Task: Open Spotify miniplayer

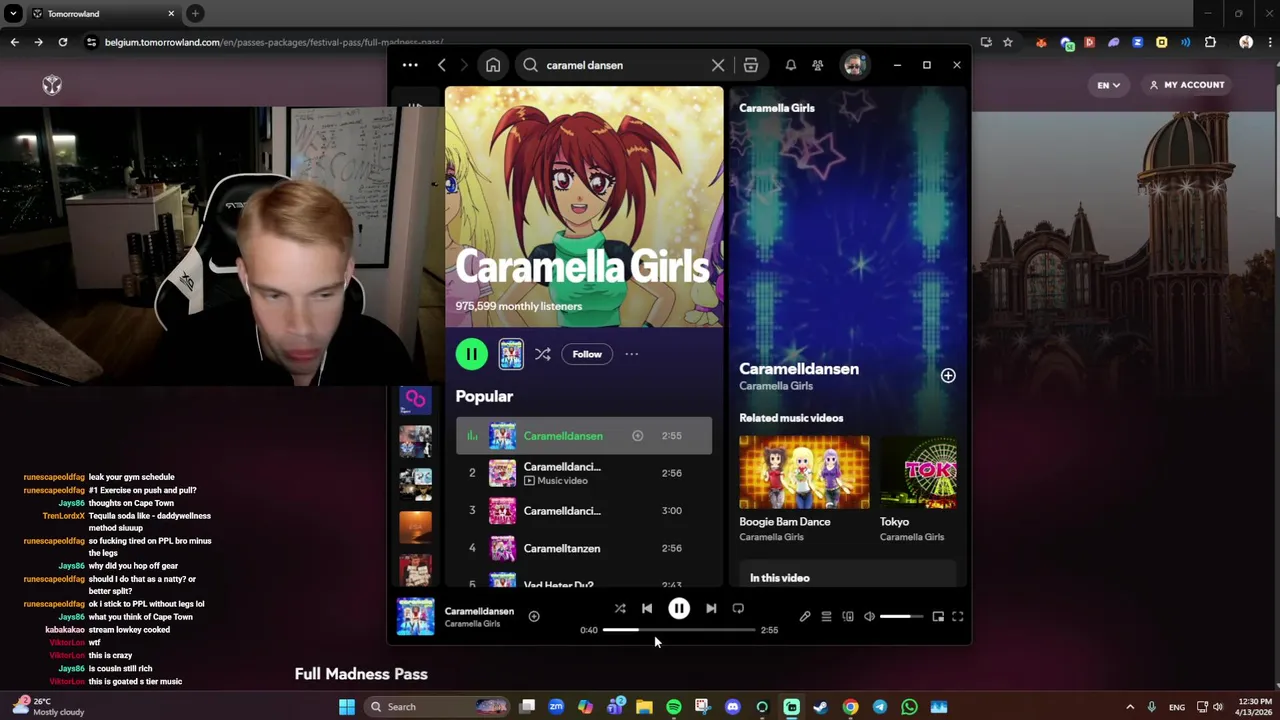Action: [x=938, y=617]
